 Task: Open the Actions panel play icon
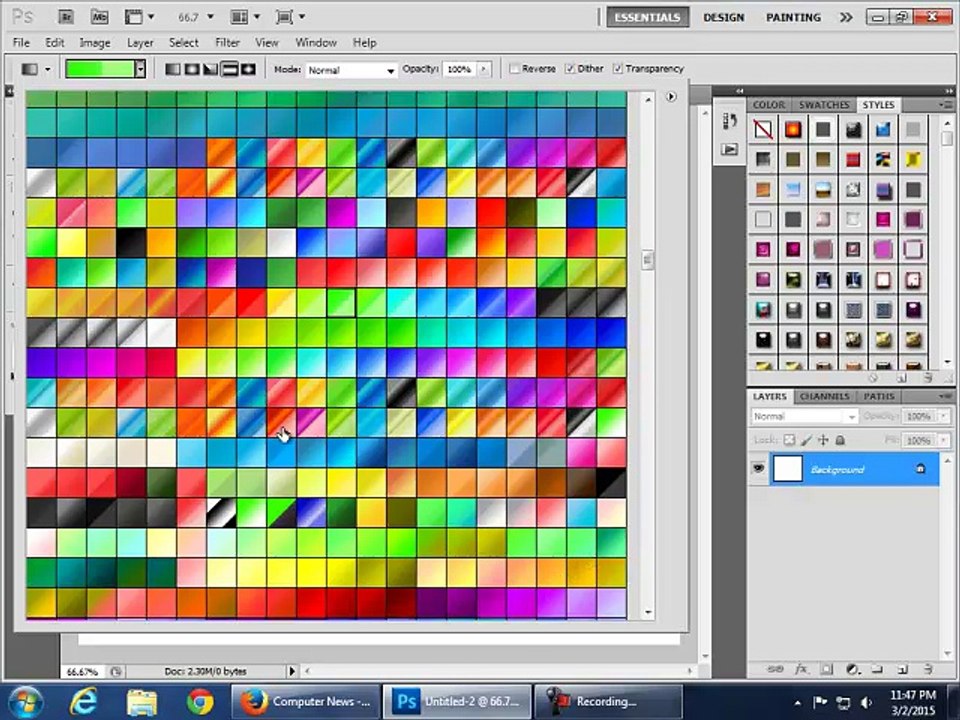[729, 149]
